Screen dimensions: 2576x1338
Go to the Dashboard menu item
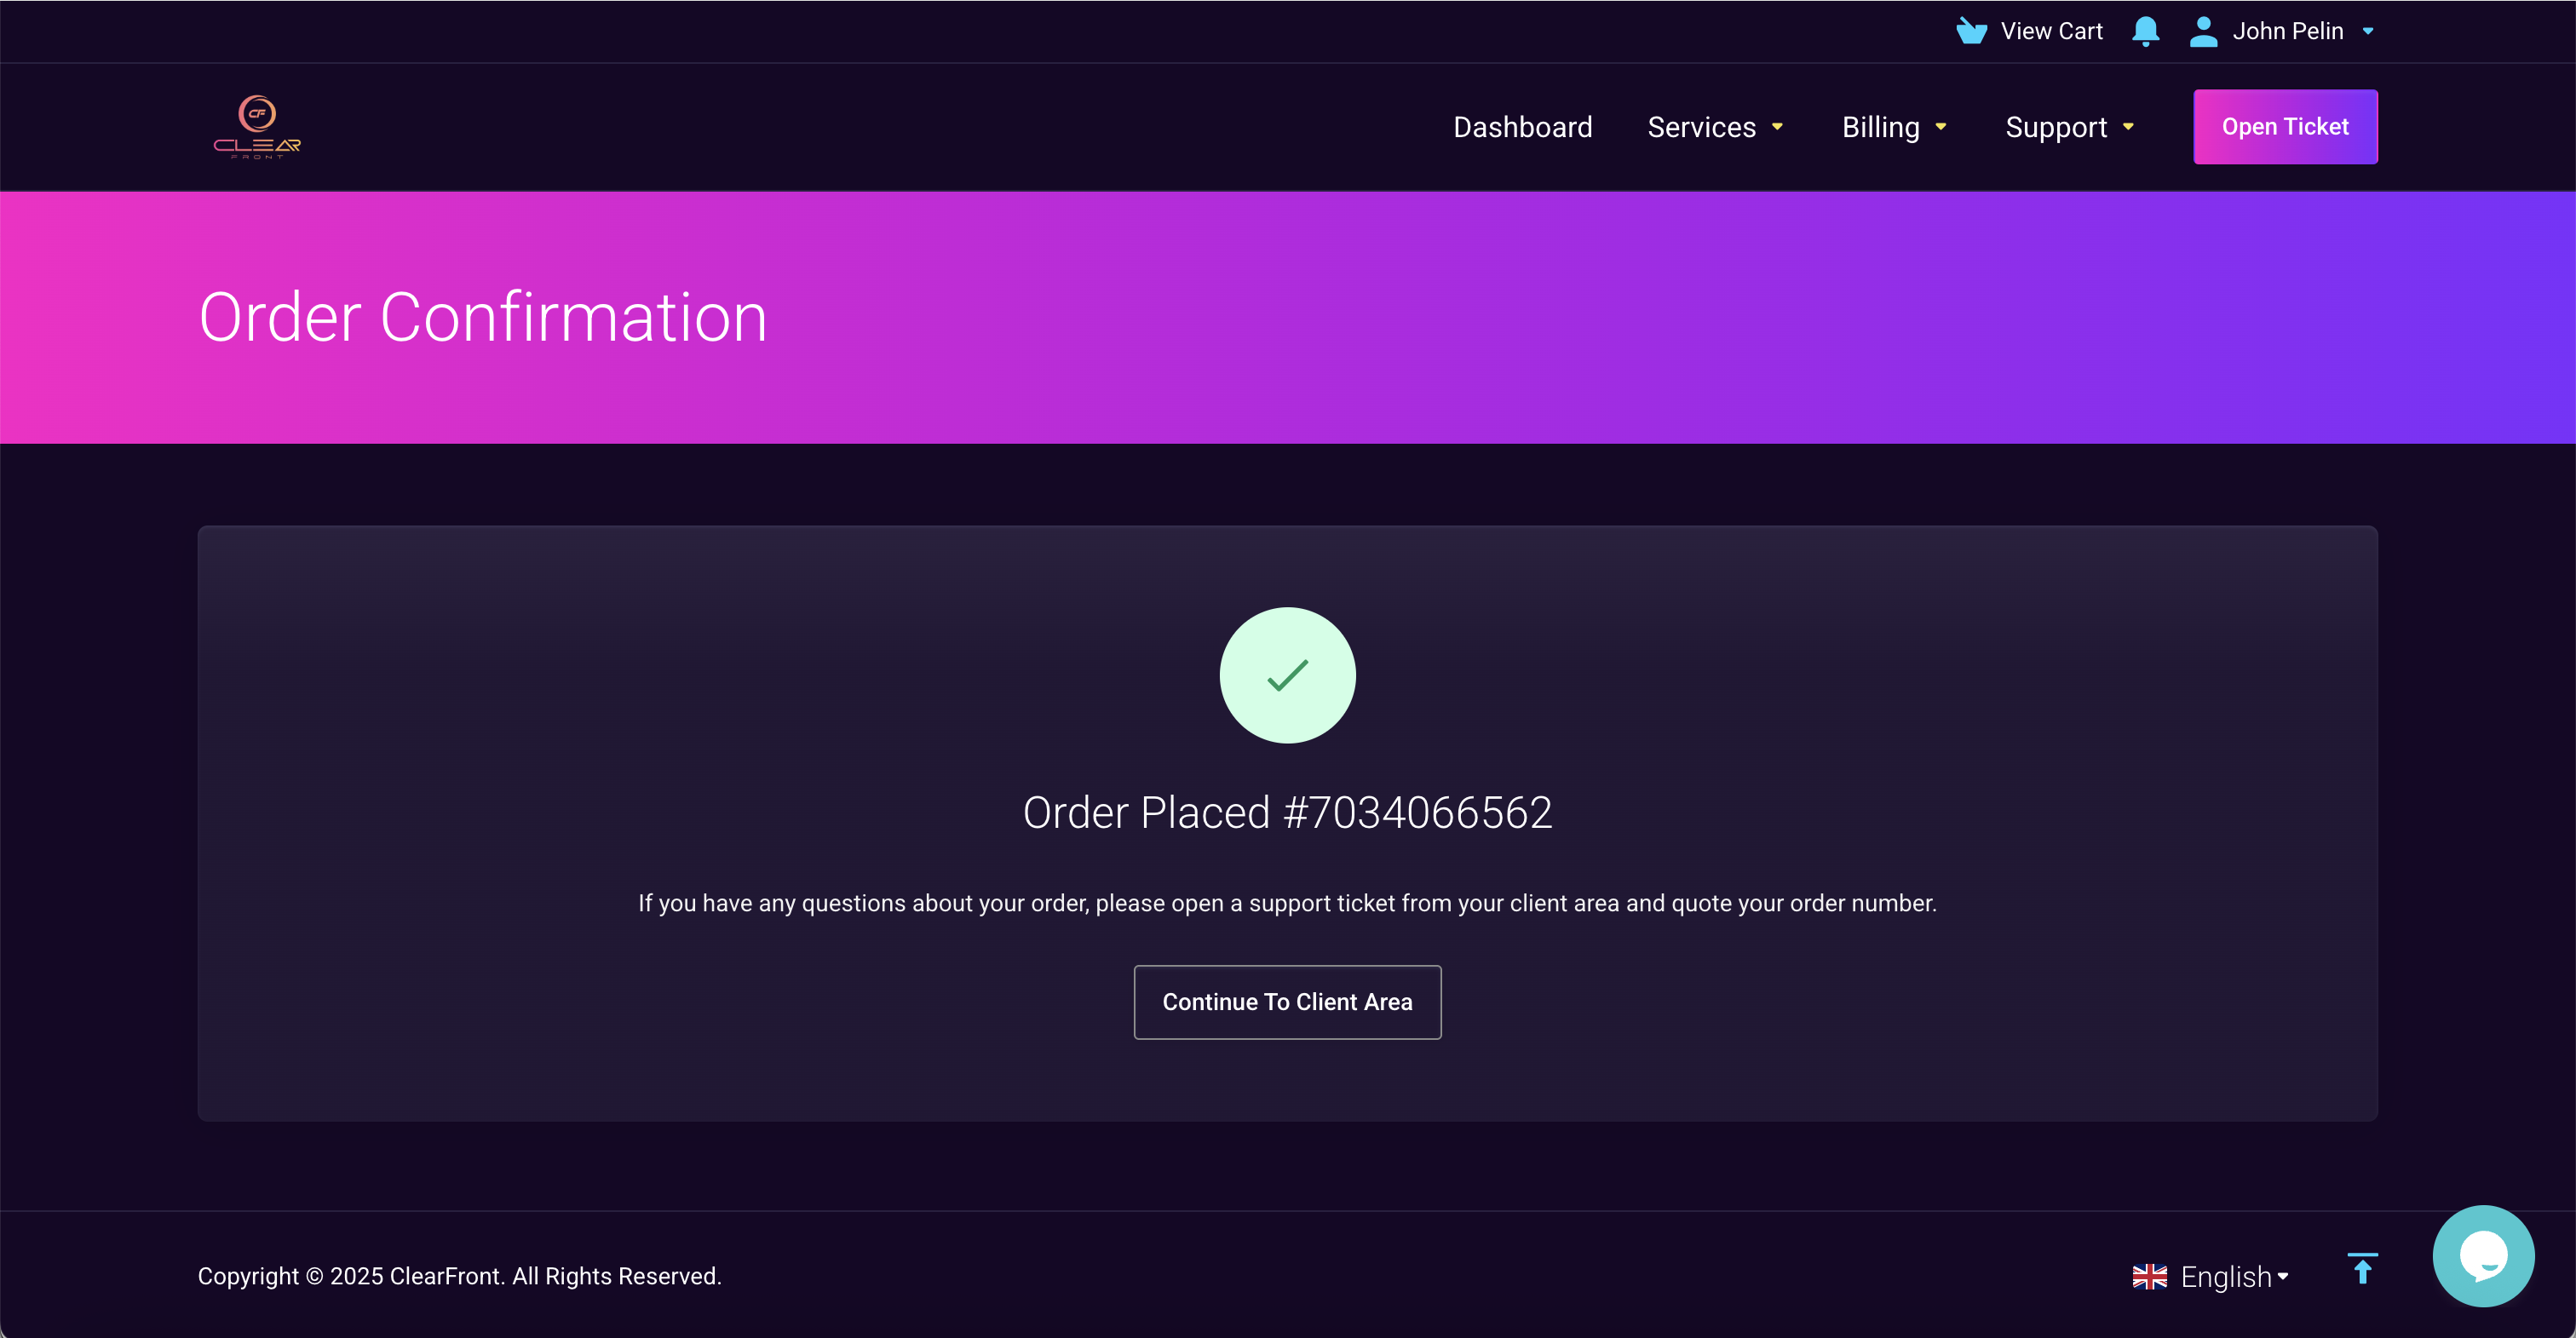coord(1522,127)
